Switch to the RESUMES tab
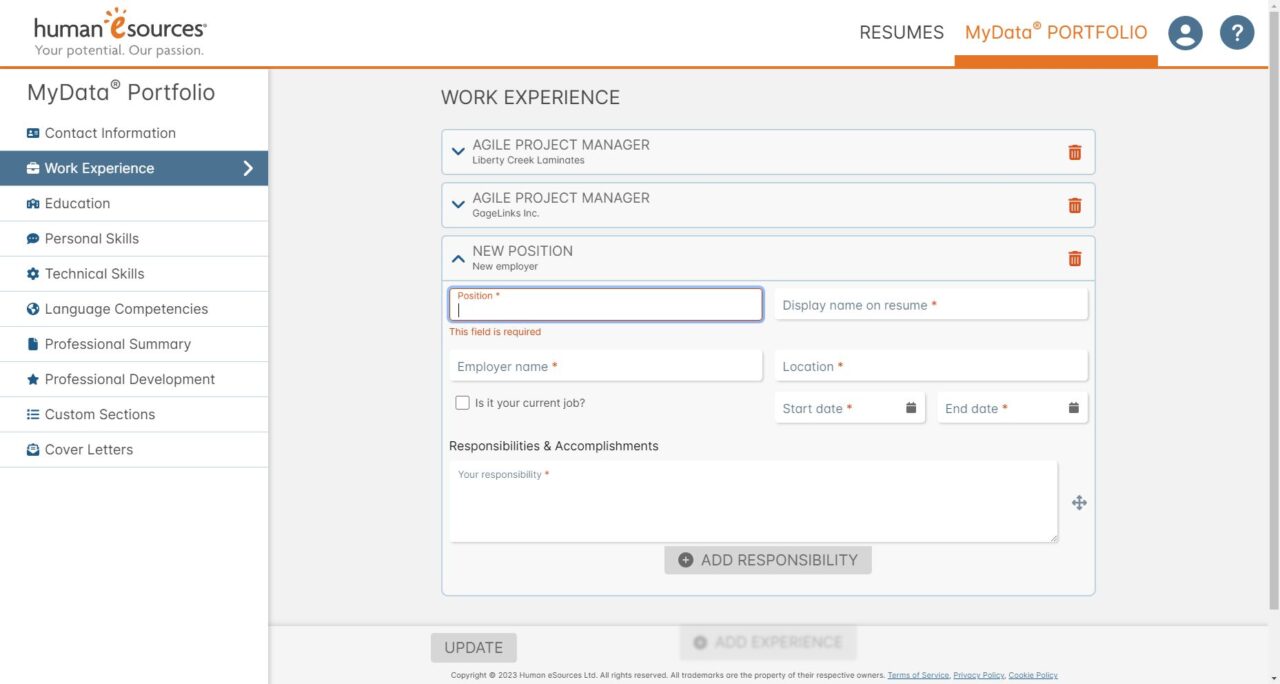 (x=901, y=32)
